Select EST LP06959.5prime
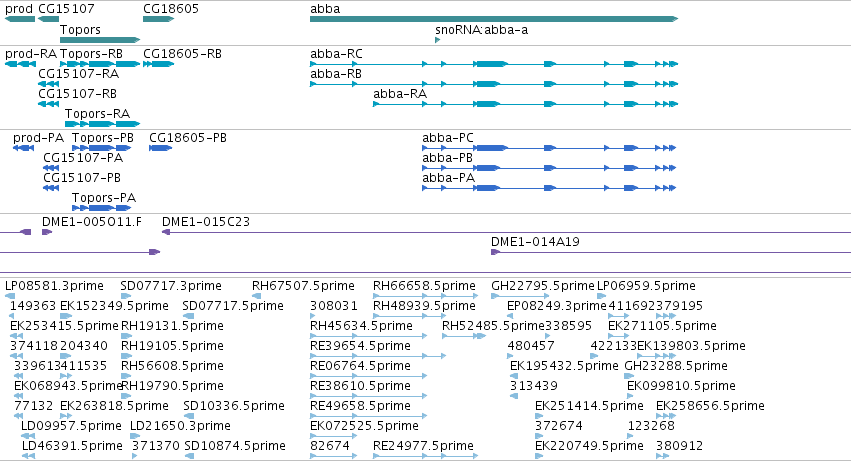Screen dimensions: 851x461 point(646,286)
